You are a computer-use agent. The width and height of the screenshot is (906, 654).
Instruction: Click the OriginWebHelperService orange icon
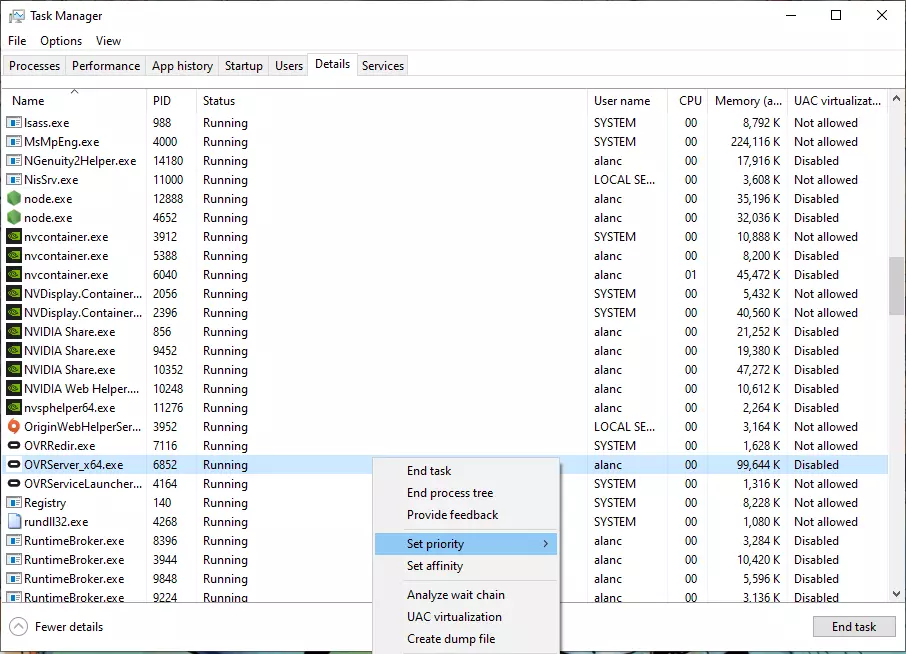[14, 427]
